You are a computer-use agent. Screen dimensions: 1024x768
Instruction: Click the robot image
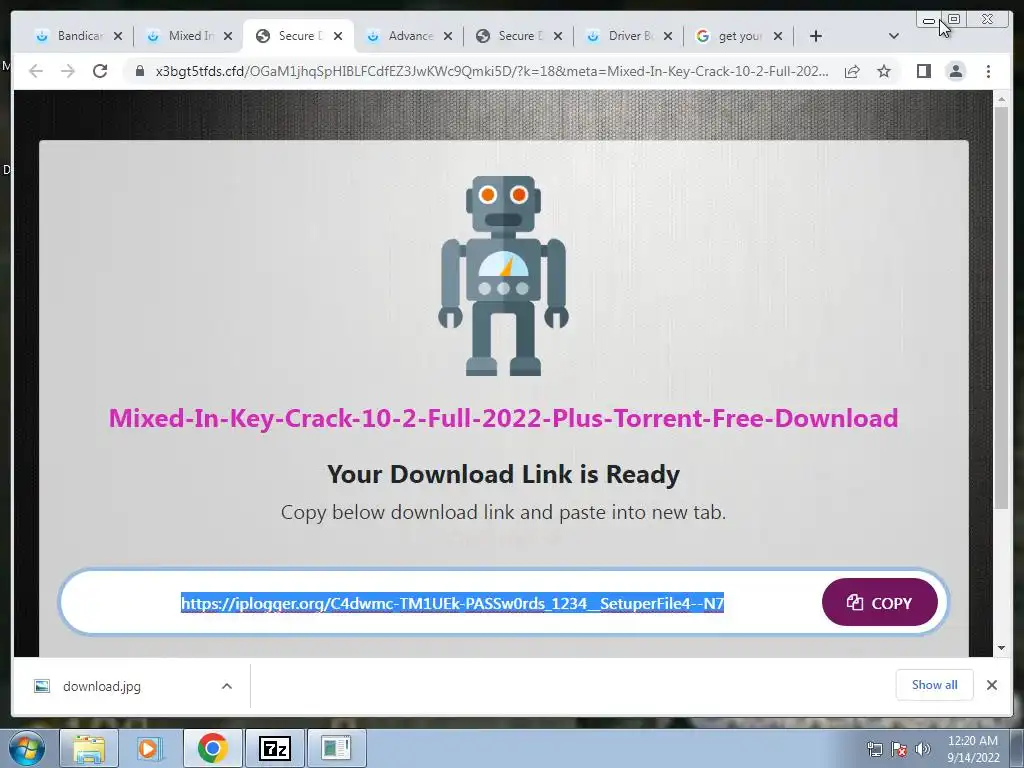click(504, 275)
